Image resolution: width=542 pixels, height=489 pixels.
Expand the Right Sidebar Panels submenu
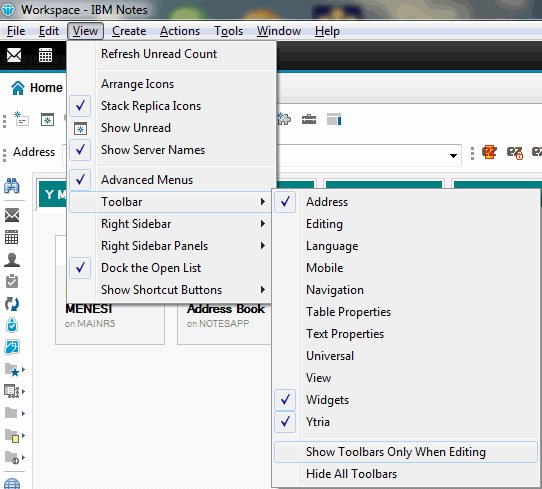[171, 246]
